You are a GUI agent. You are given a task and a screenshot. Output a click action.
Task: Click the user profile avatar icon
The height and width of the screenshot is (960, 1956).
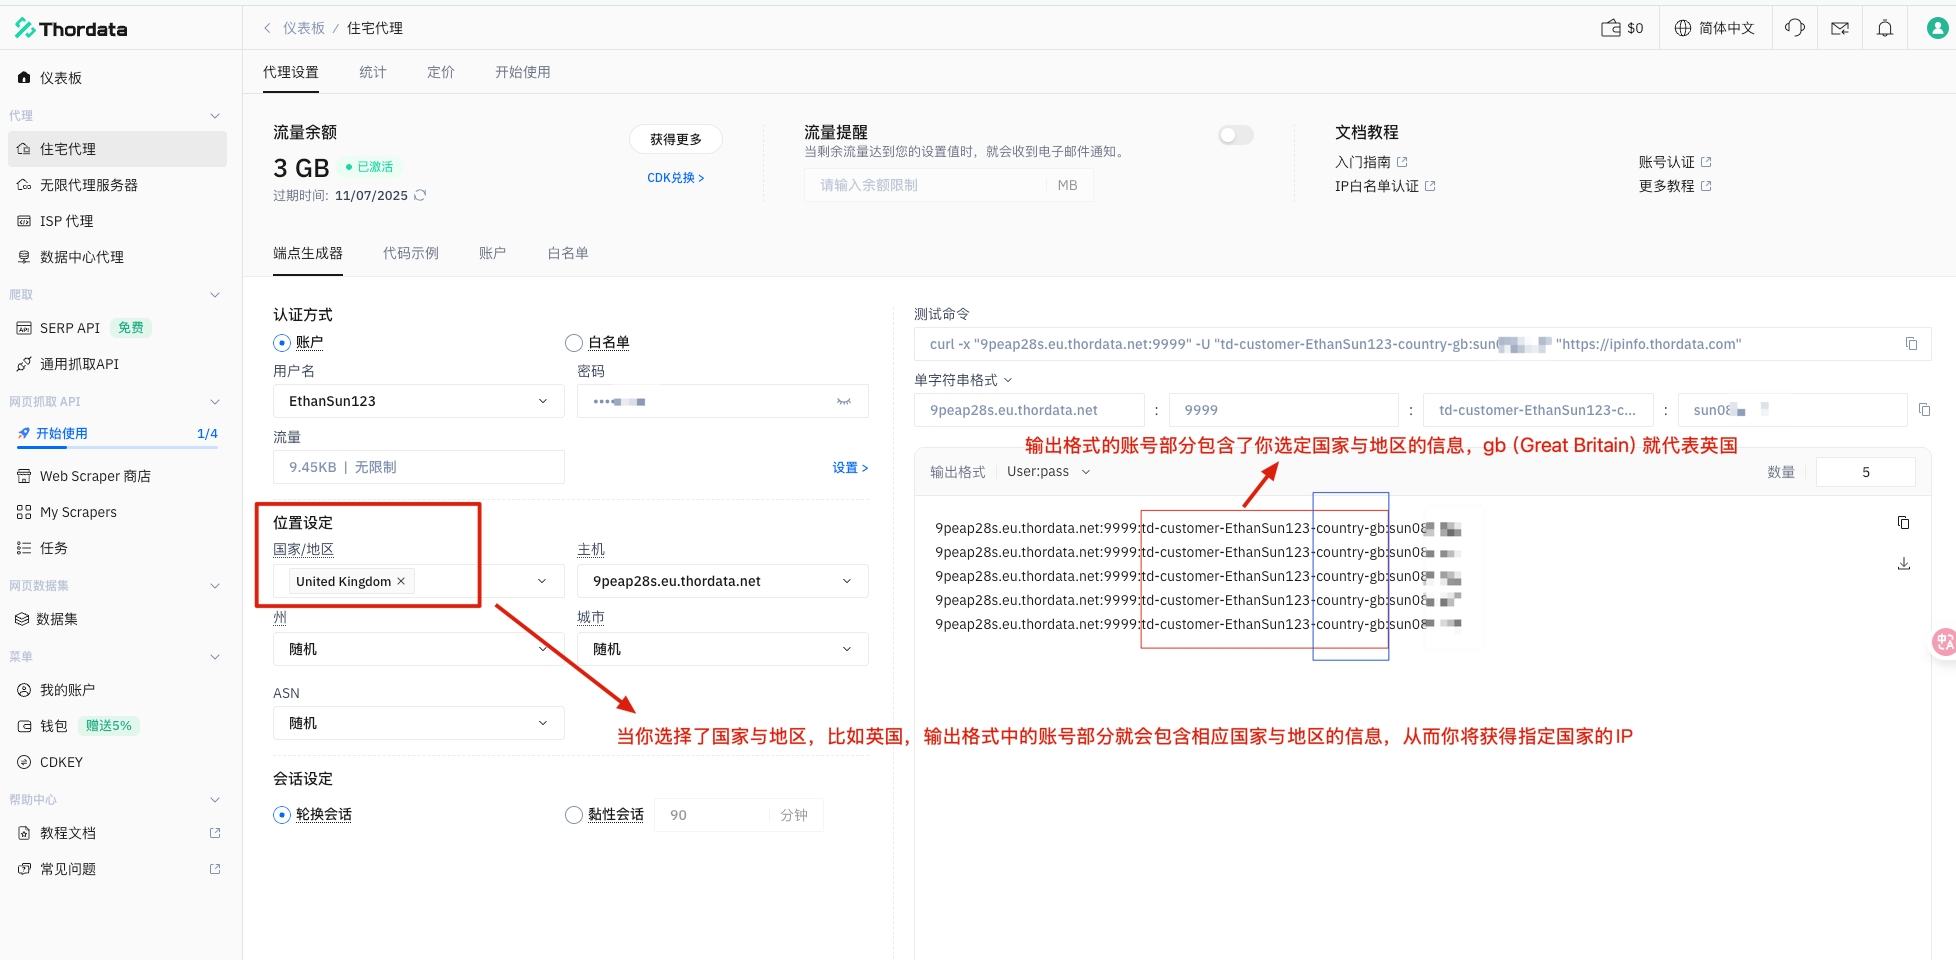[1937, 28]
